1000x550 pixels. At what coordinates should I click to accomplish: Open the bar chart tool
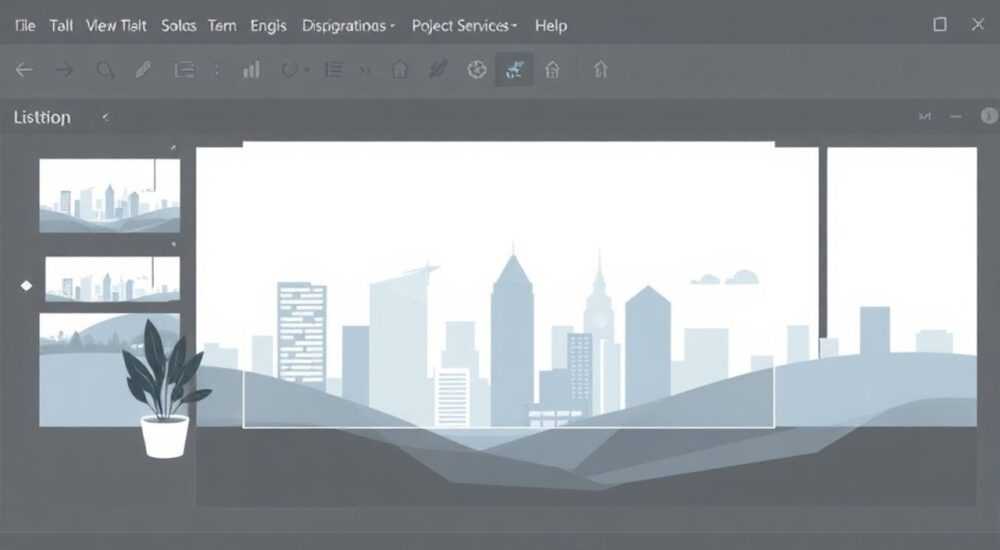pyautogui.click(x=251, y=69)
